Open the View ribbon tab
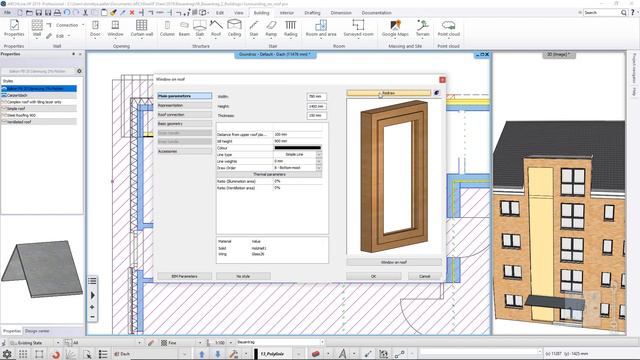Screen dimensions: 640x360 pyautogui.click(x=239, y=13)
